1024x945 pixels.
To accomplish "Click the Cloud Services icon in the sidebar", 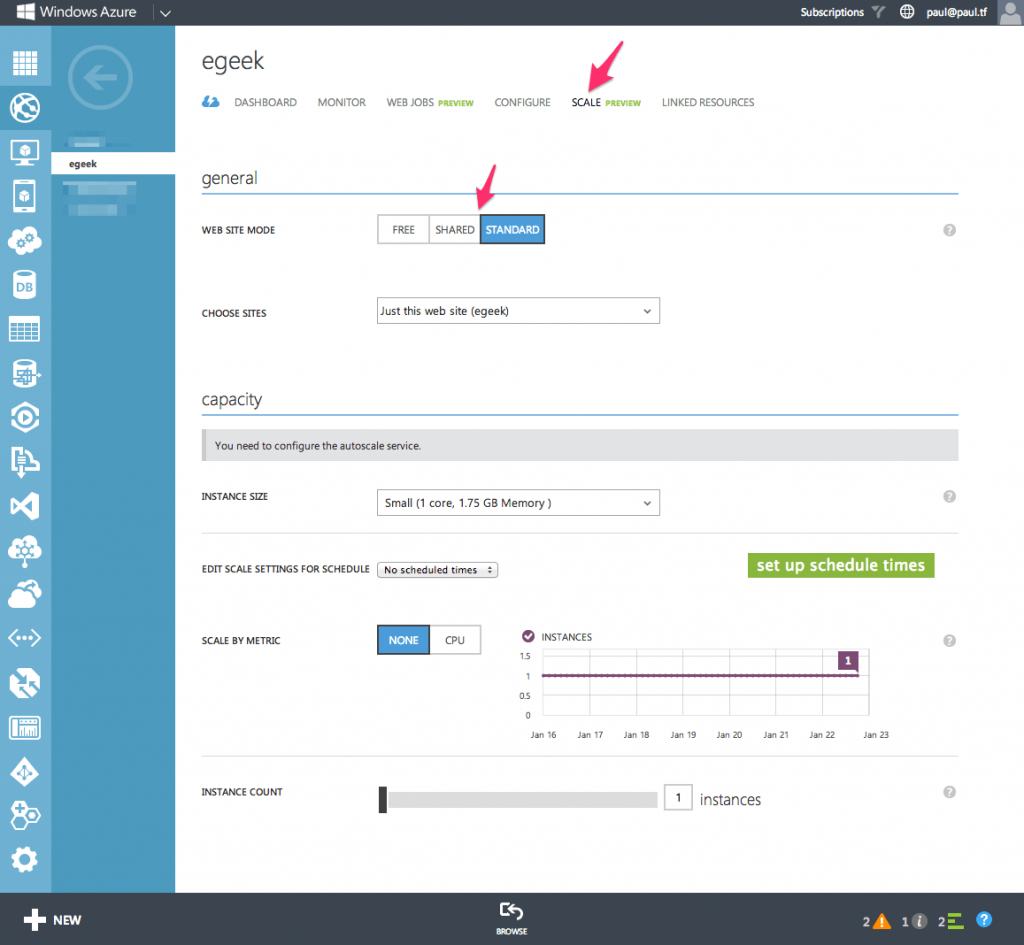I will [25, 241].
